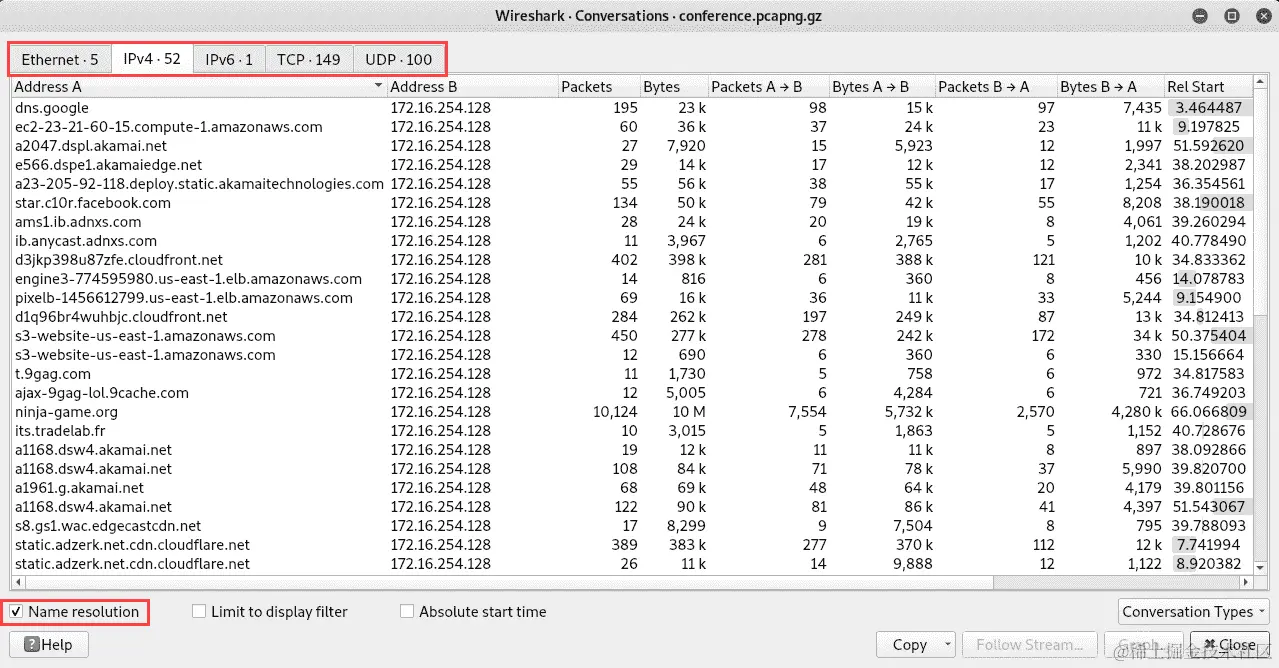The image size is (1279, 668).
Task: Select the d3jkp398u87zfe.cloudfront.net row
Action: 632,260
